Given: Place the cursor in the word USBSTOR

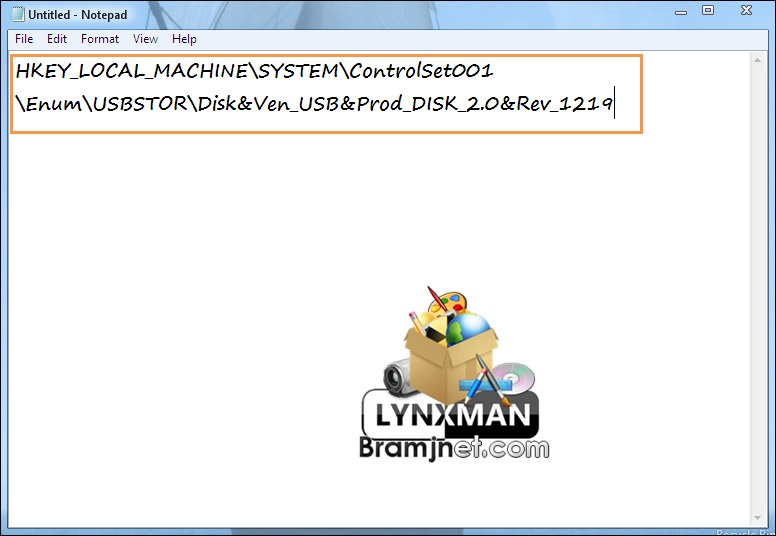Looking at the screenshot, I should point(140,103).
